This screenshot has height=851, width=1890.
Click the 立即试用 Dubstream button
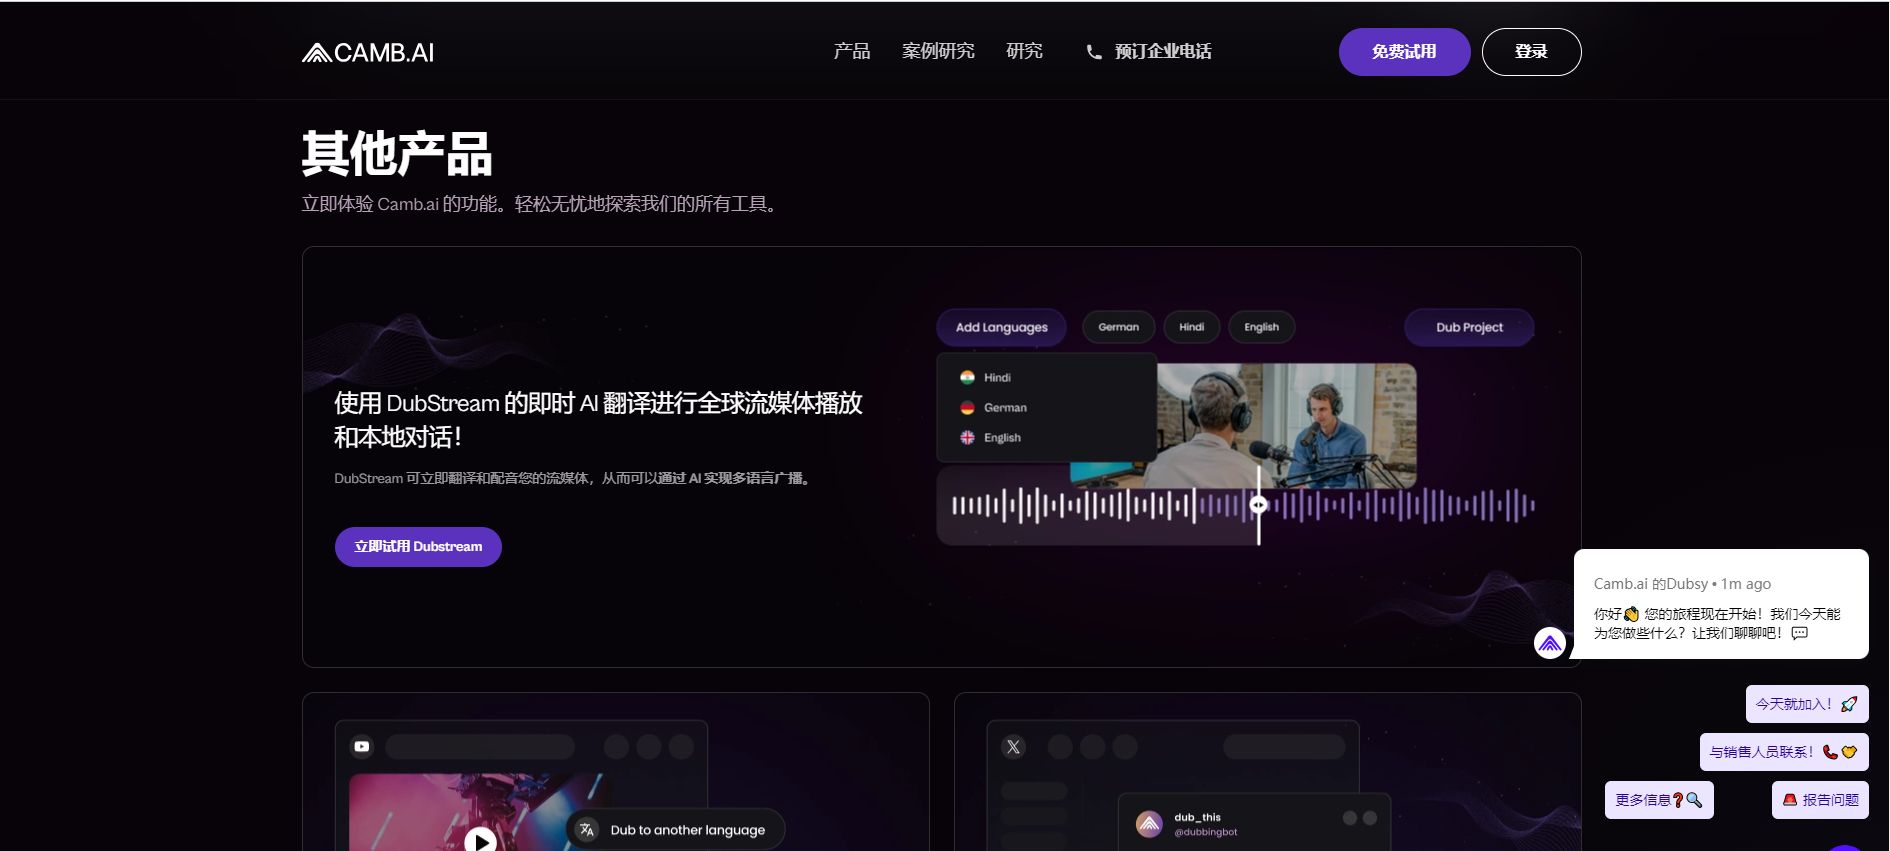click(418, 547)
